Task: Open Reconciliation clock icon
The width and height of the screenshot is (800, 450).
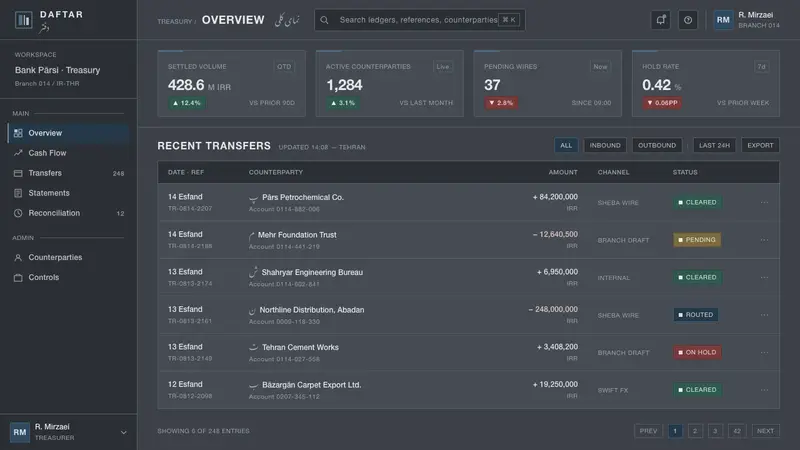Action: 18,213
